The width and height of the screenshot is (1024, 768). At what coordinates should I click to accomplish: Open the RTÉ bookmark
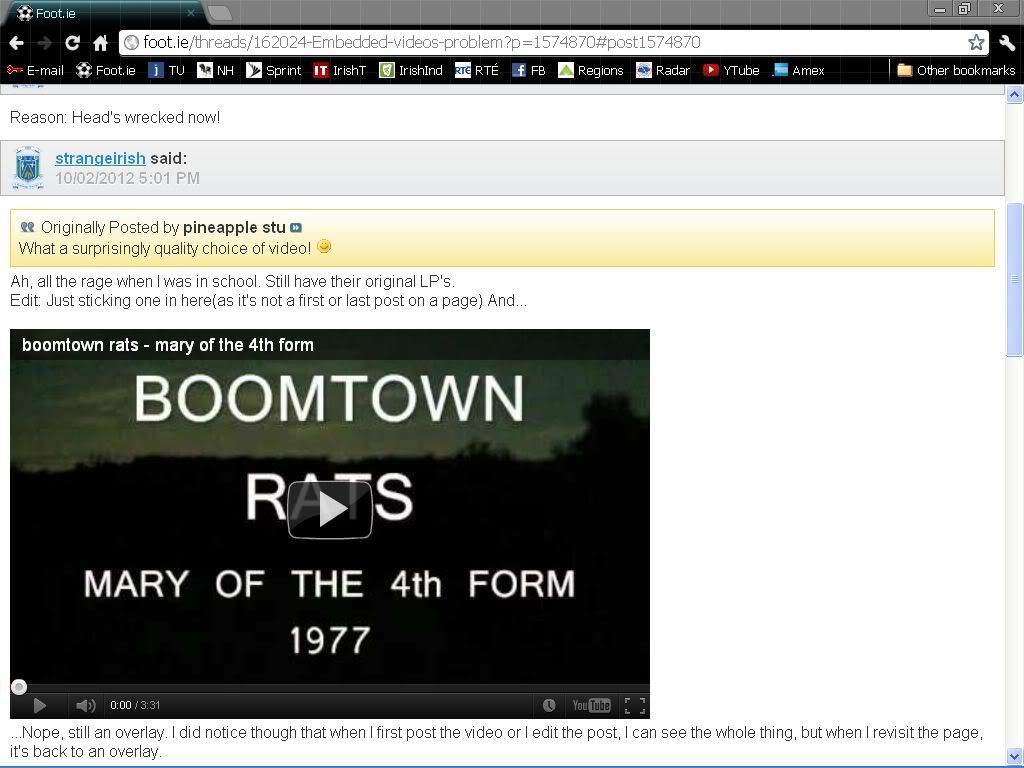pyautogui.click(x=477, y=70)
